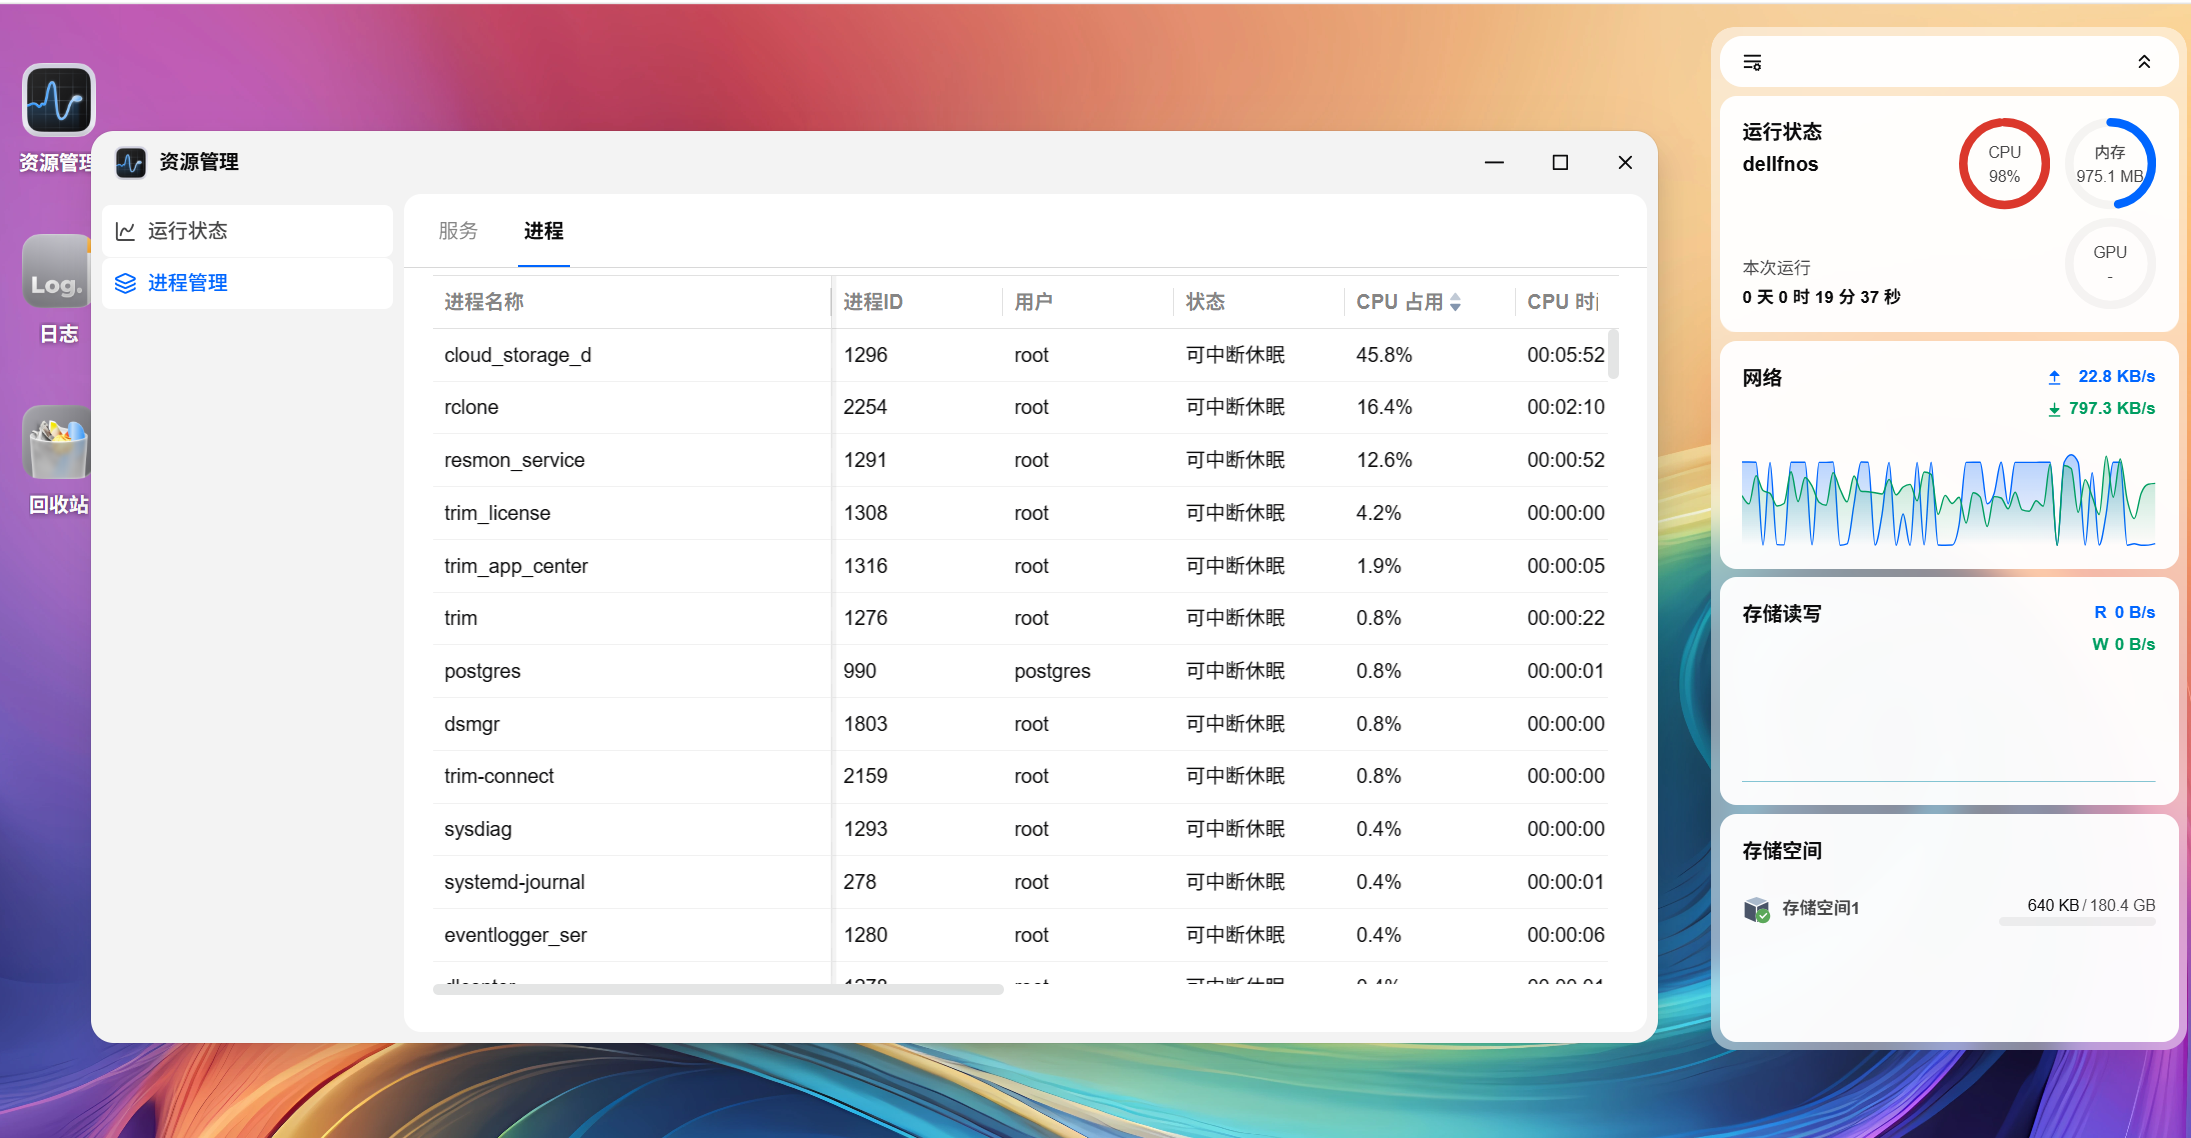The height and width of the screenshot is (1138, 2191).
Task: Click the memory usage ring gauge
Action: point(2110,164)
